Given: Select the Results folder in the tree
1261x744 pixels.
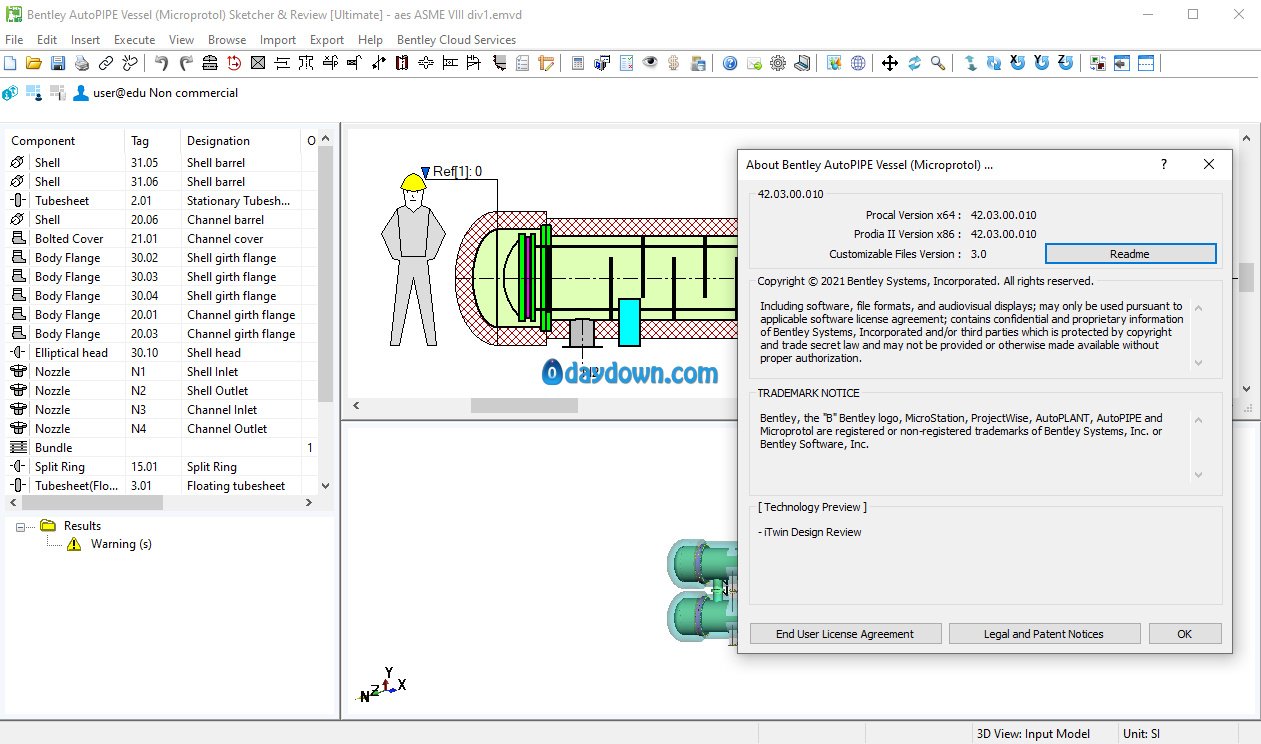Looking at the screenshot, I should [x=82, y=526].
